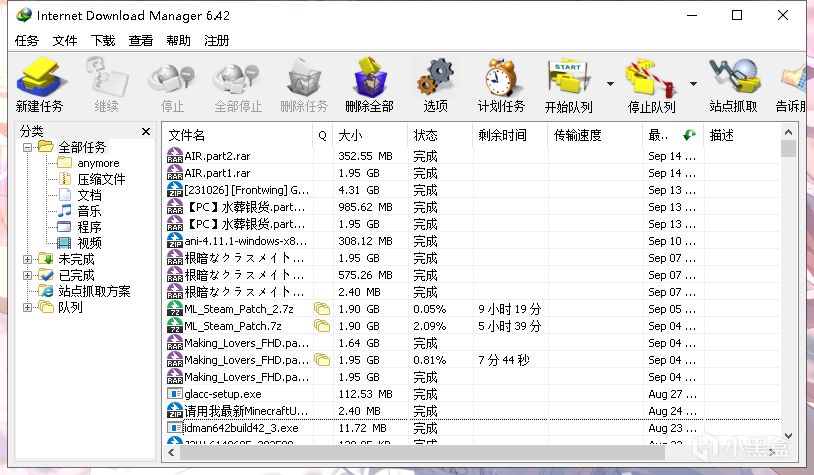Open 选项 options gears icon

[x=436, y=78]
